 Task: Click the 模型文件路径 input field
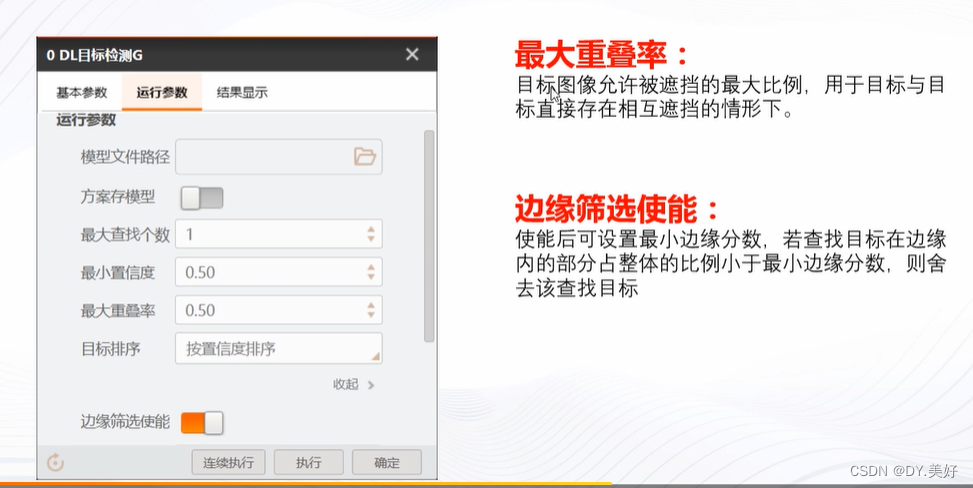pos(279,156)
